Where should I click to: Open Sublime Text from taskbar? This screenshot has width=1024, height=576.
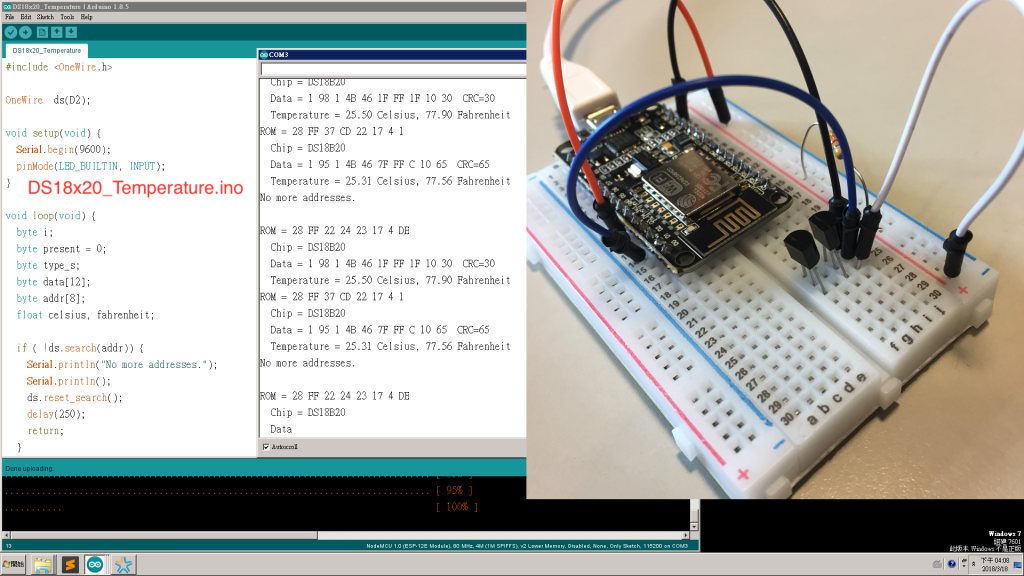pos(69,564)
